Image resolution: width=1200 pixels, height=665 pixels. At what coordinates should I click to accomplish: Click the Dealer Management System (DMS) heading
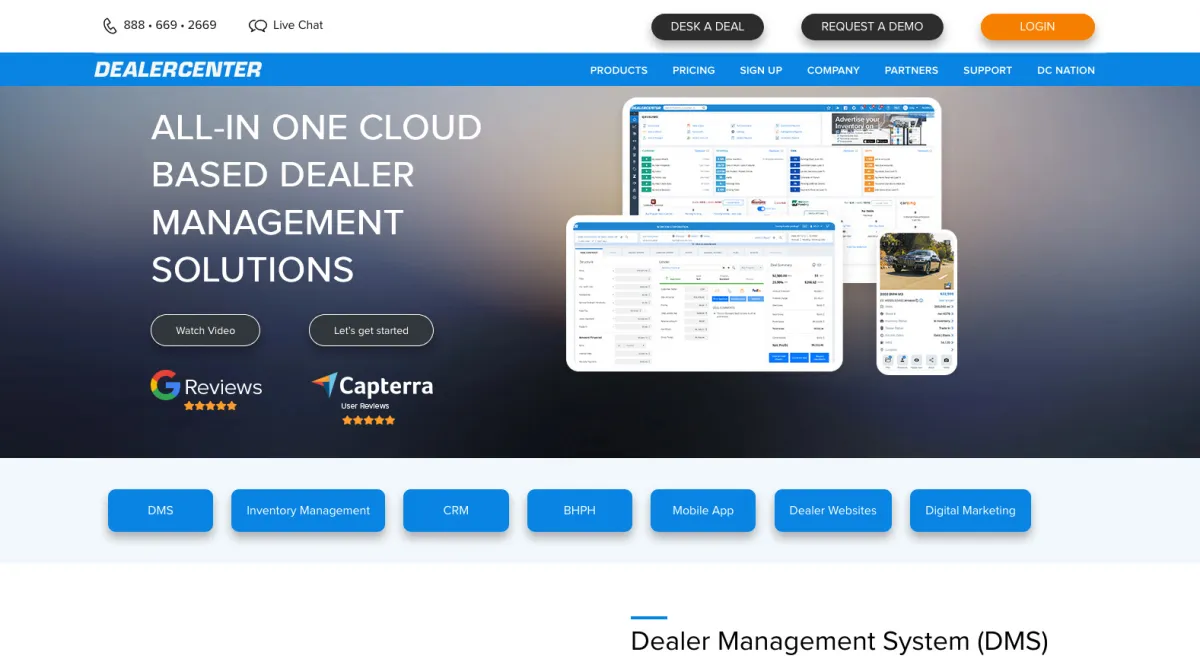pos(839,641)
